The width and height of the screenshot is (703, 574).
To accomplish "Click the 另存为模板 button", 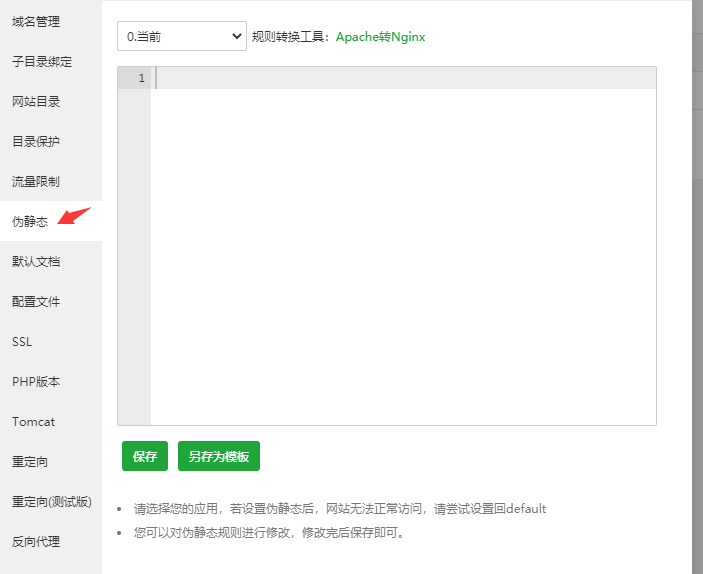I will click(x=219, y=456).
